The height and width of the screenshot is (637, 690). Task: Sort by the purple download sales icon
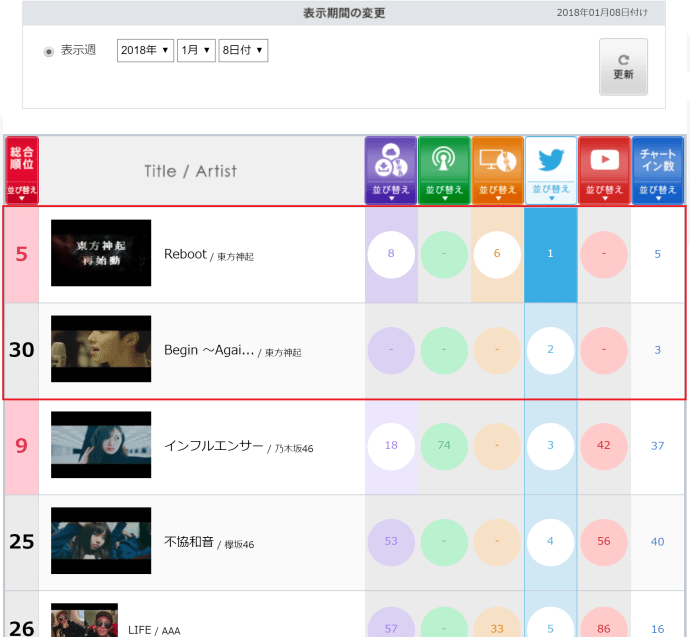coord(391,170)
